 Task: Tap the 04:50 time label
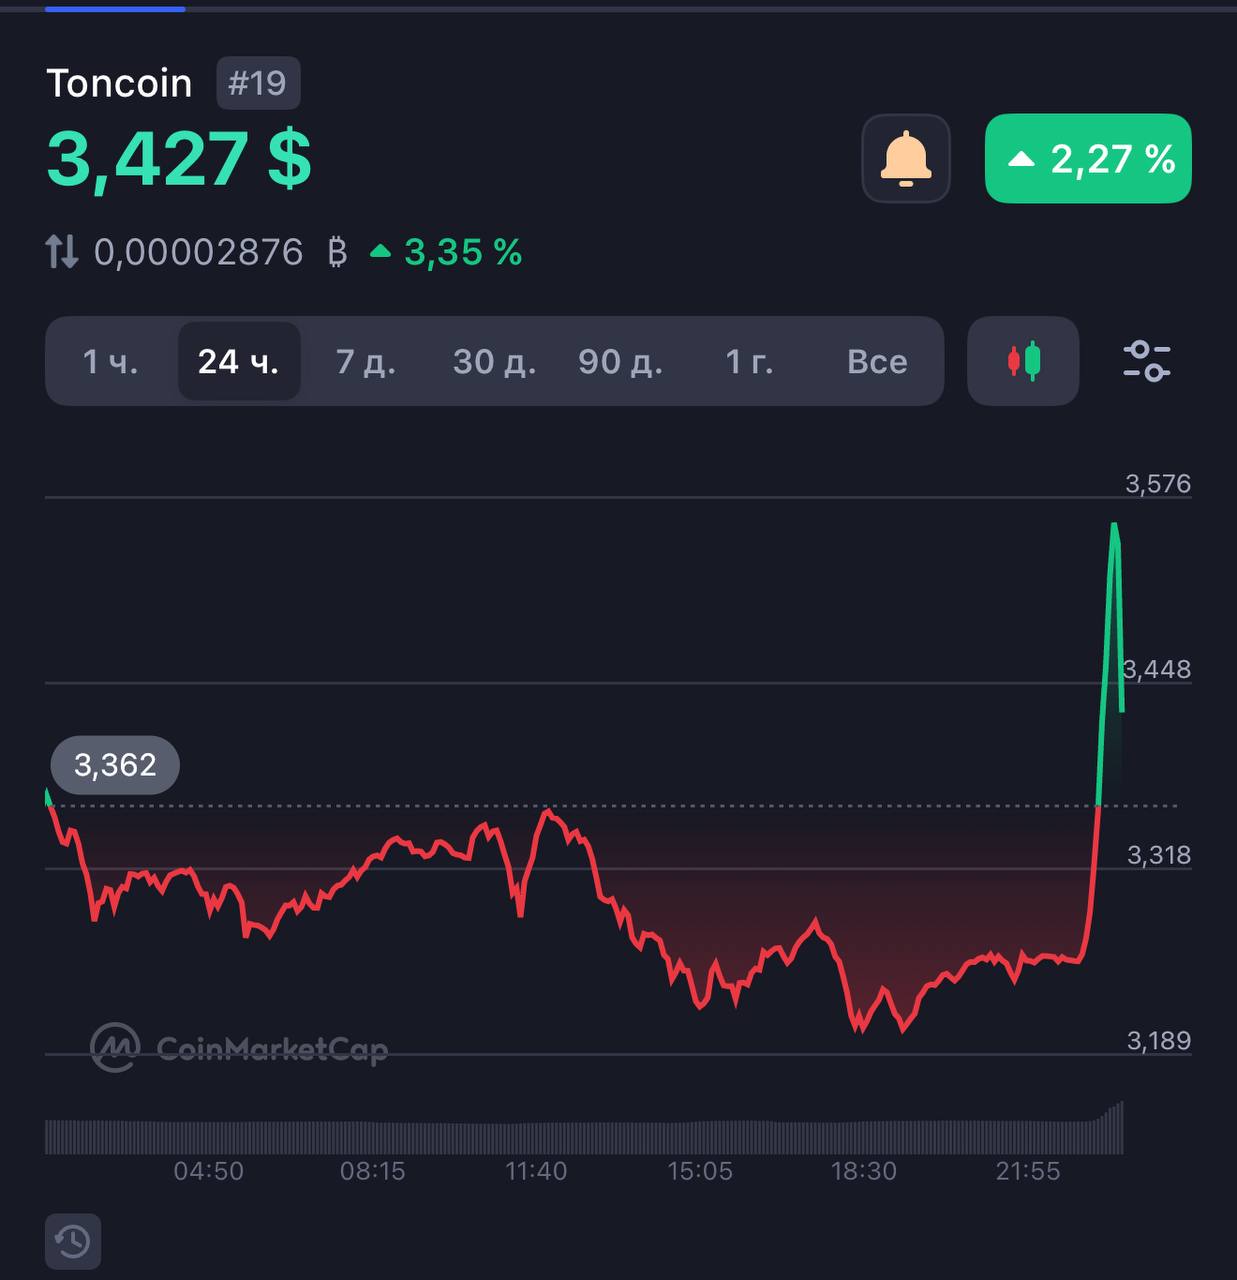tap(209, 1171)
